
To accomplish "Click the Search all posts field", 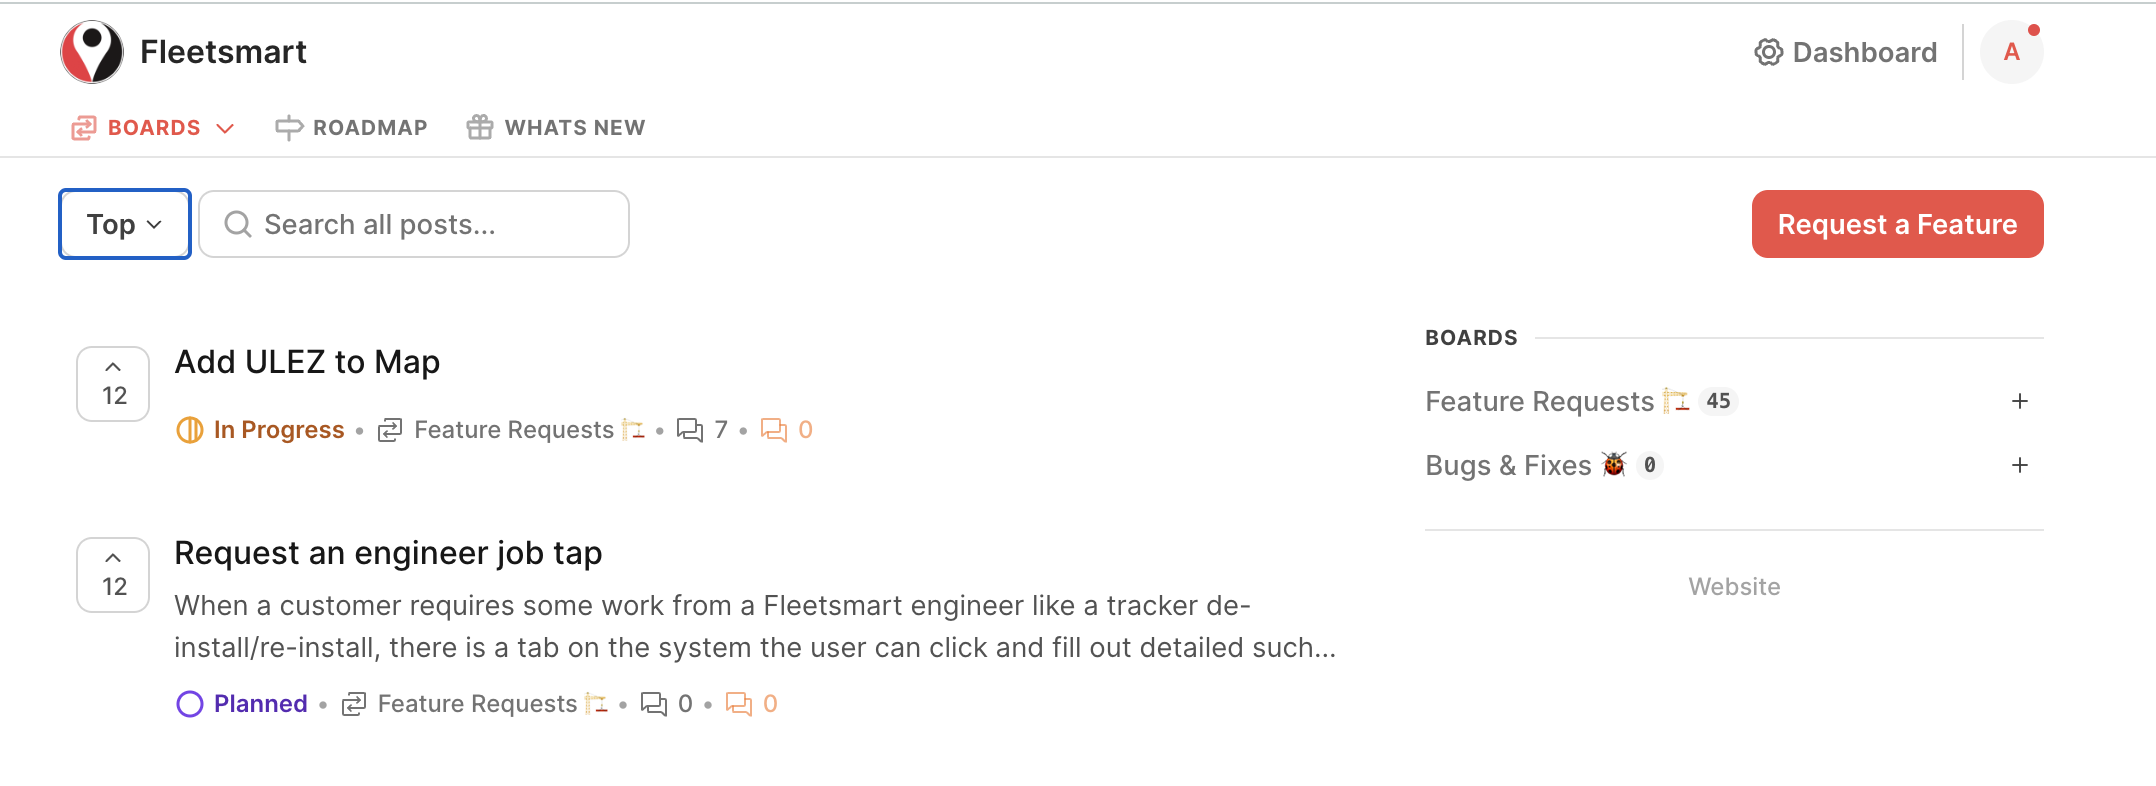I will tap(414, 224).
